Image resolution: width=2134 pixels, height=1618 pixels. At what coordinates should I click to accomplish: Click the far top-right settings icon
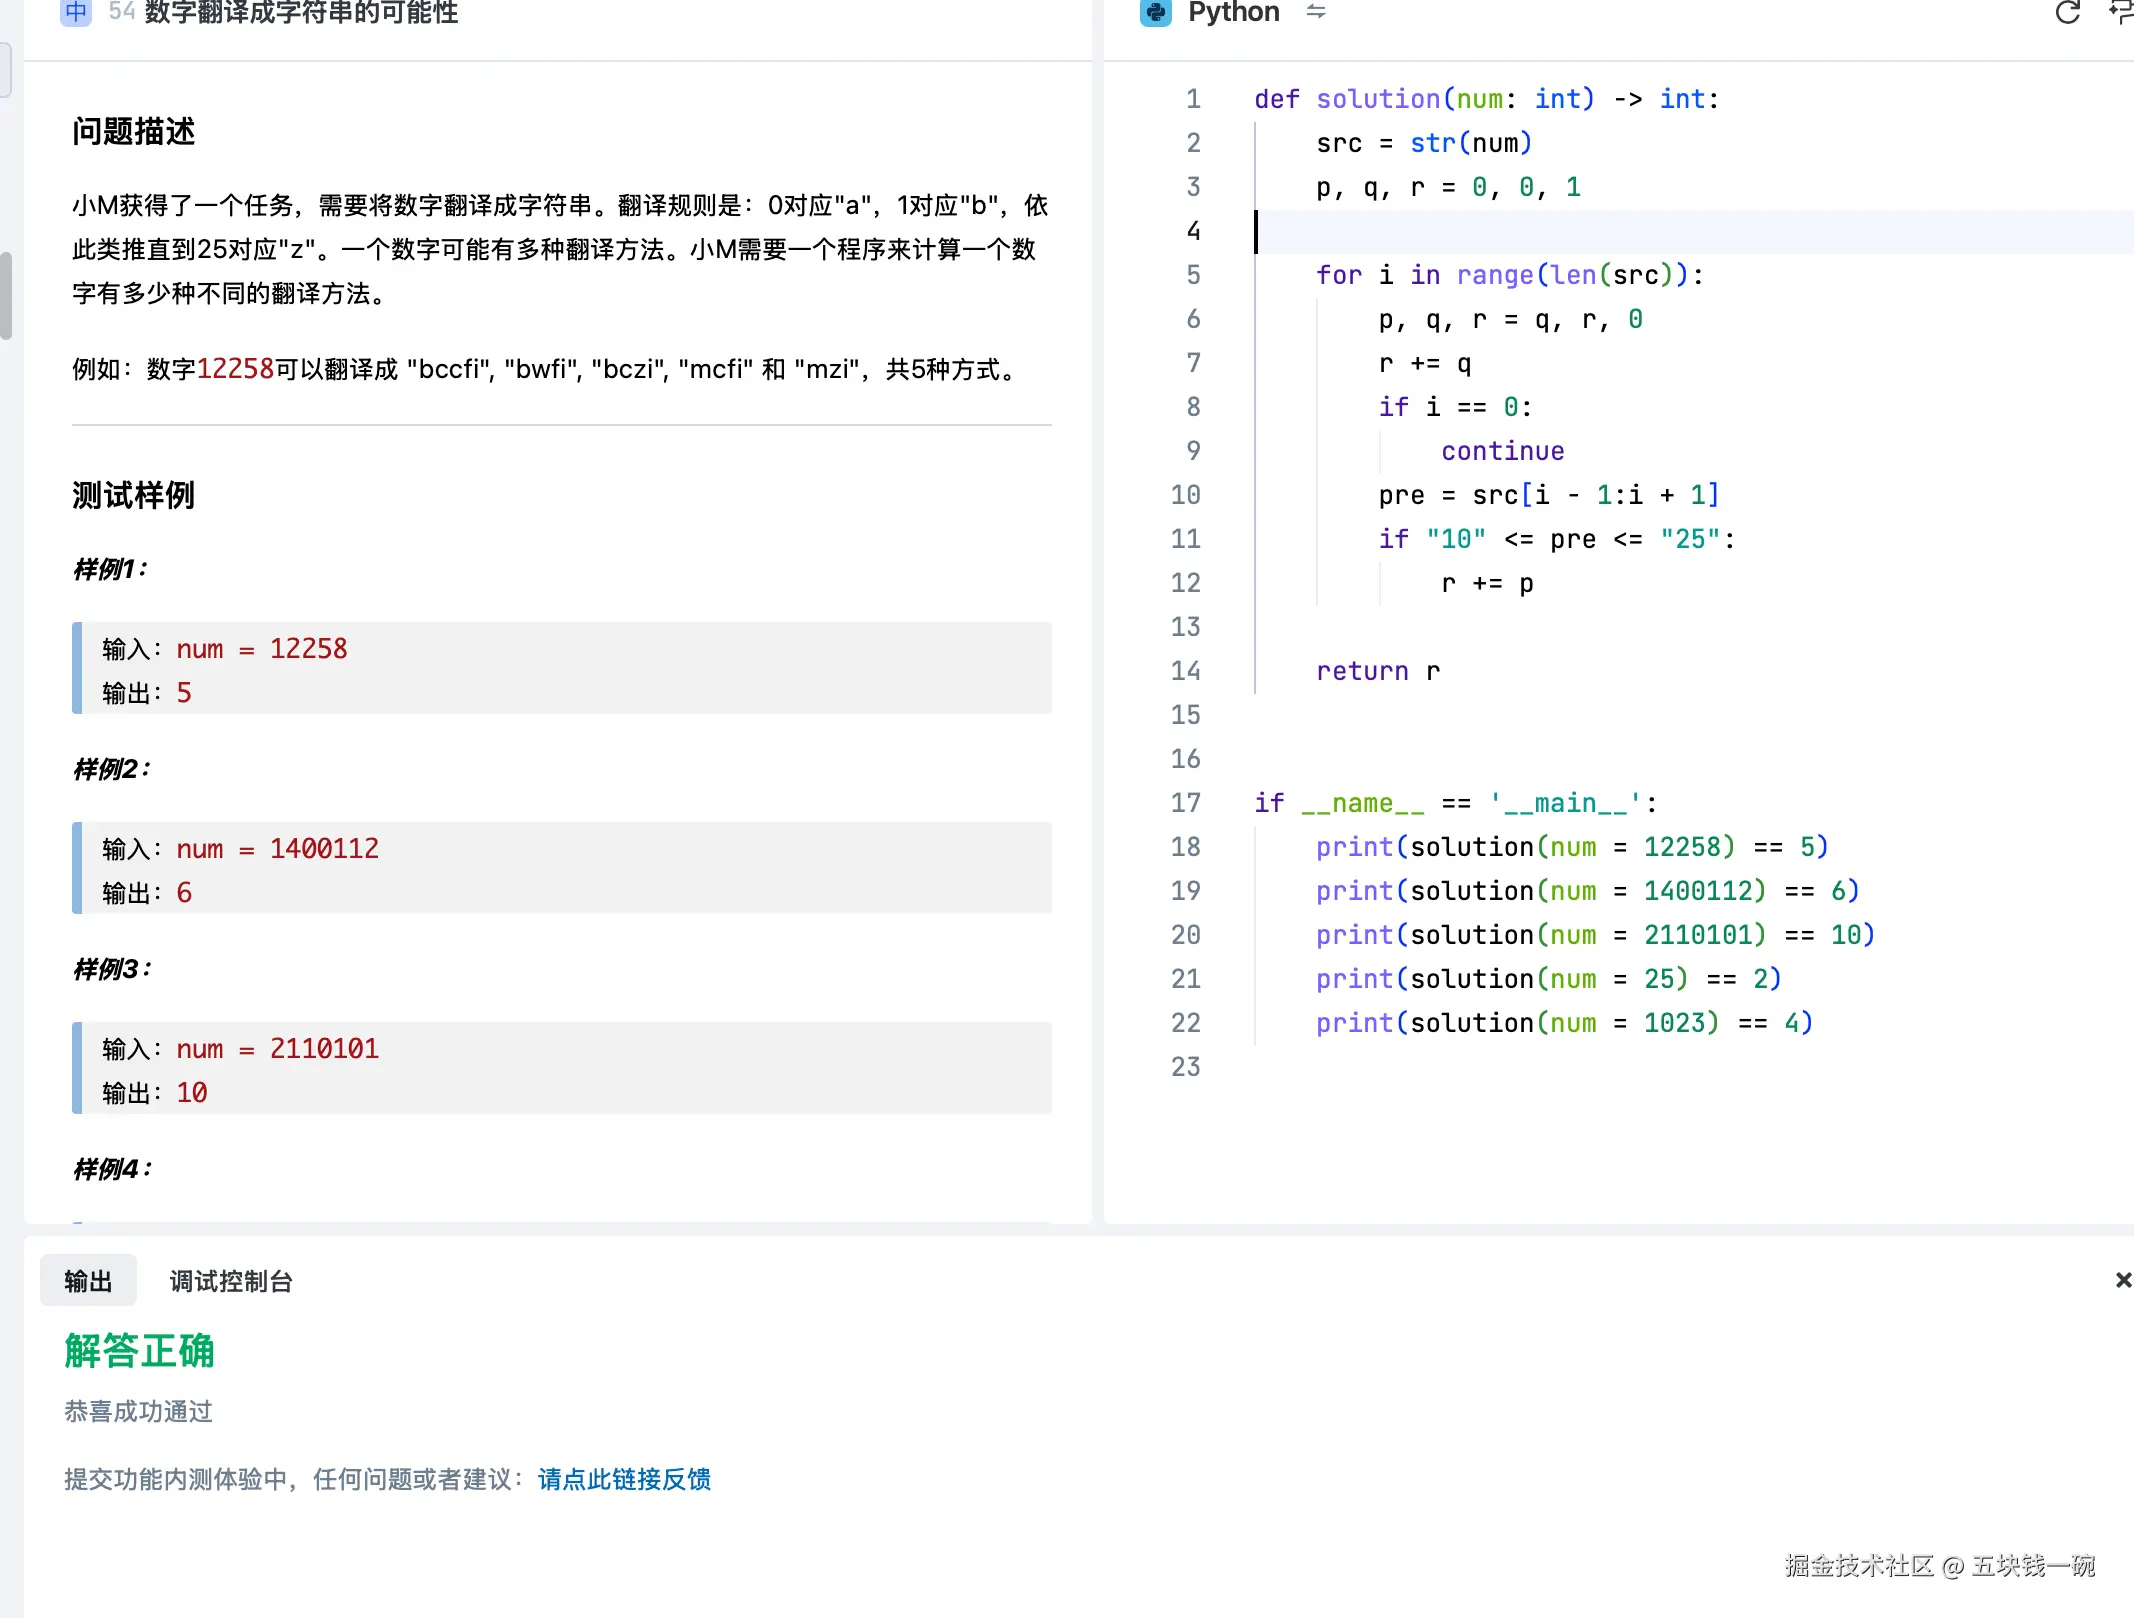point(2121,14)
